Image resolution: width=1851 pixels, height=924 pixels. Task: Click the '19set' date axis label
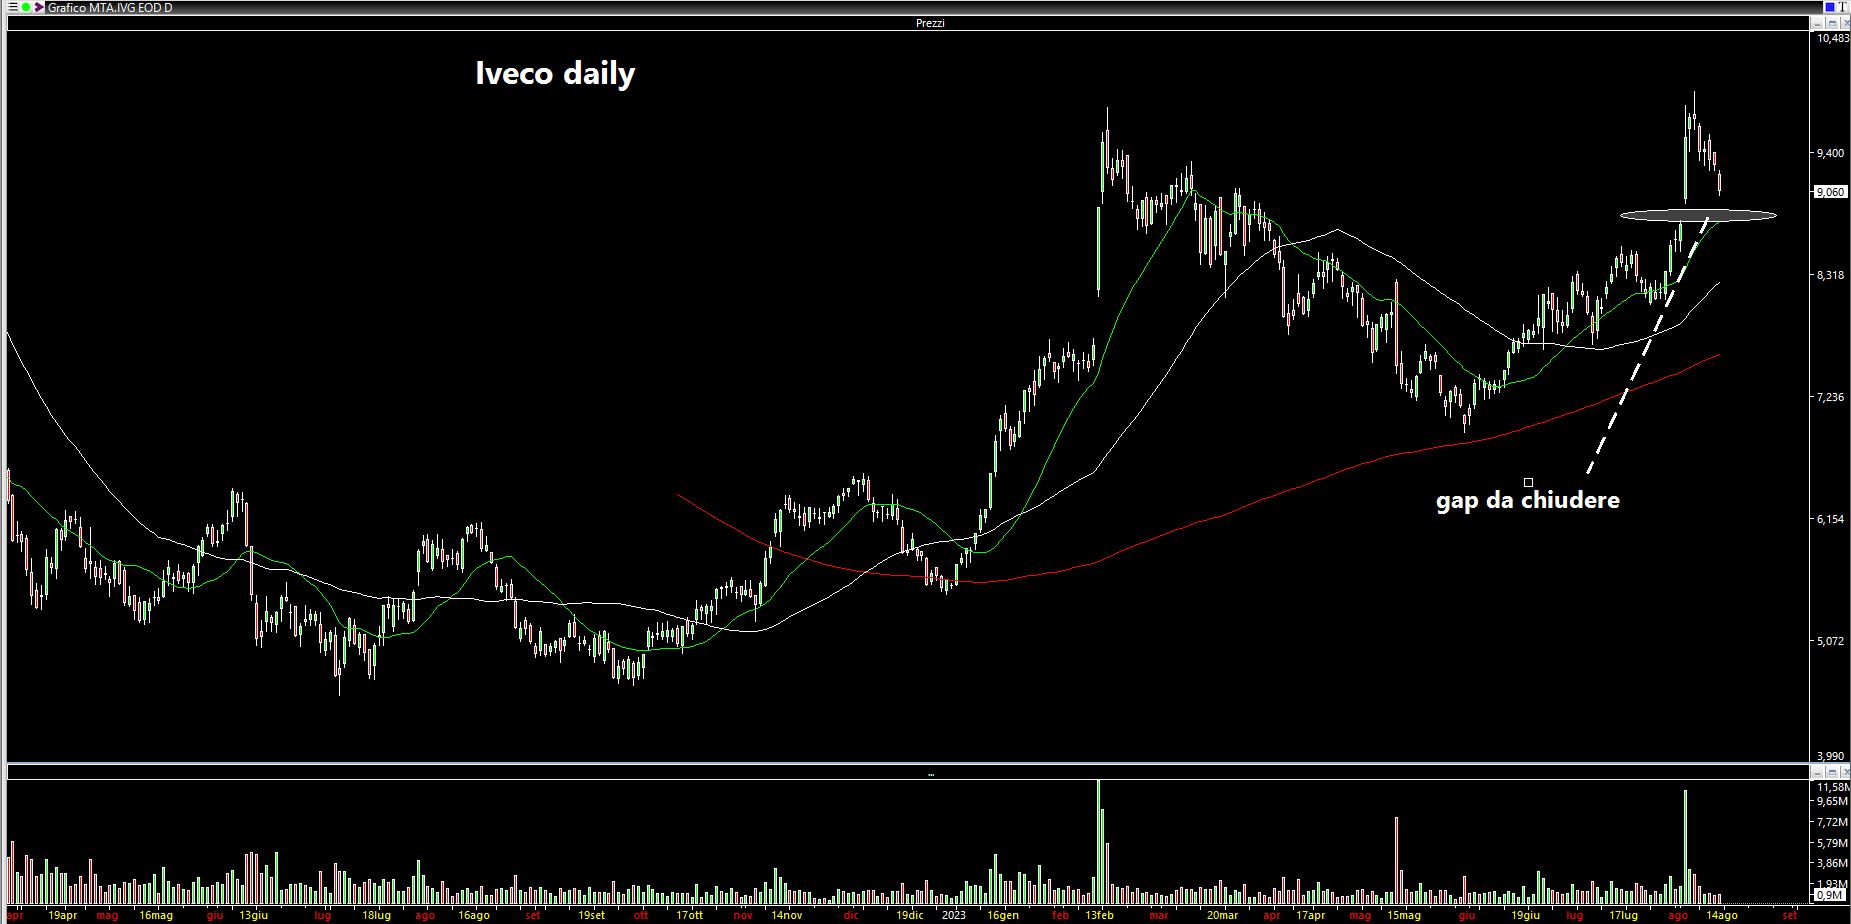click(x=591, y=915)
